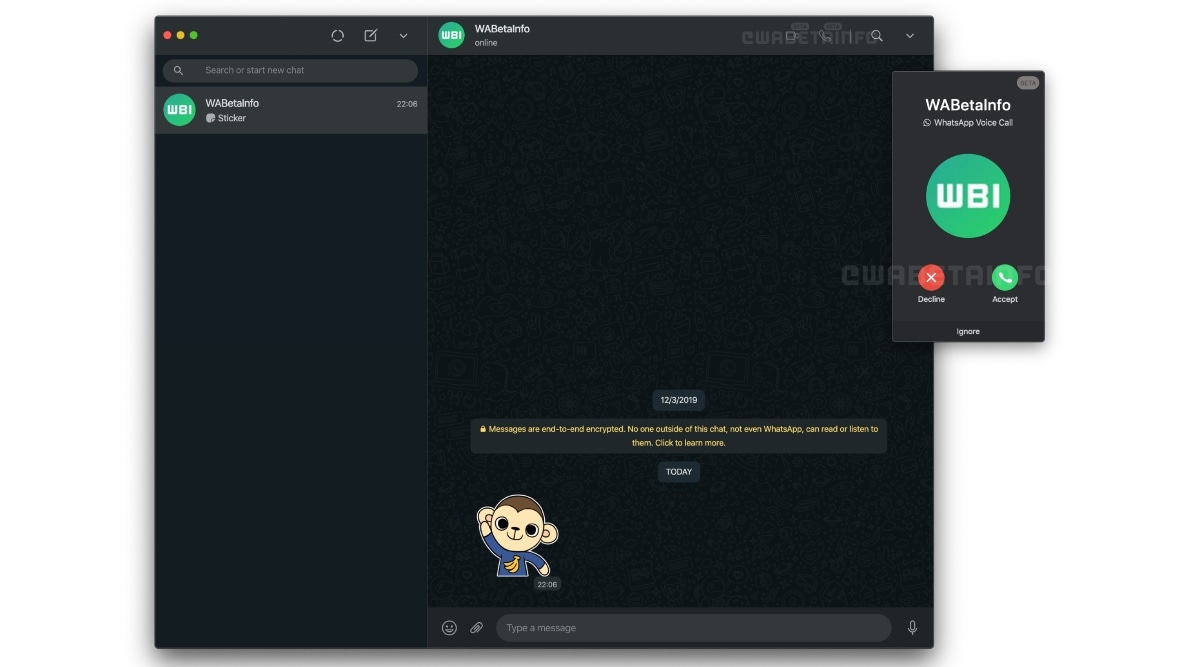Image resolution: width=1200 pixels, height=667 pixels.
Task: Accept the incoming WABetaInfo voice call
Action: point(1005,278)
